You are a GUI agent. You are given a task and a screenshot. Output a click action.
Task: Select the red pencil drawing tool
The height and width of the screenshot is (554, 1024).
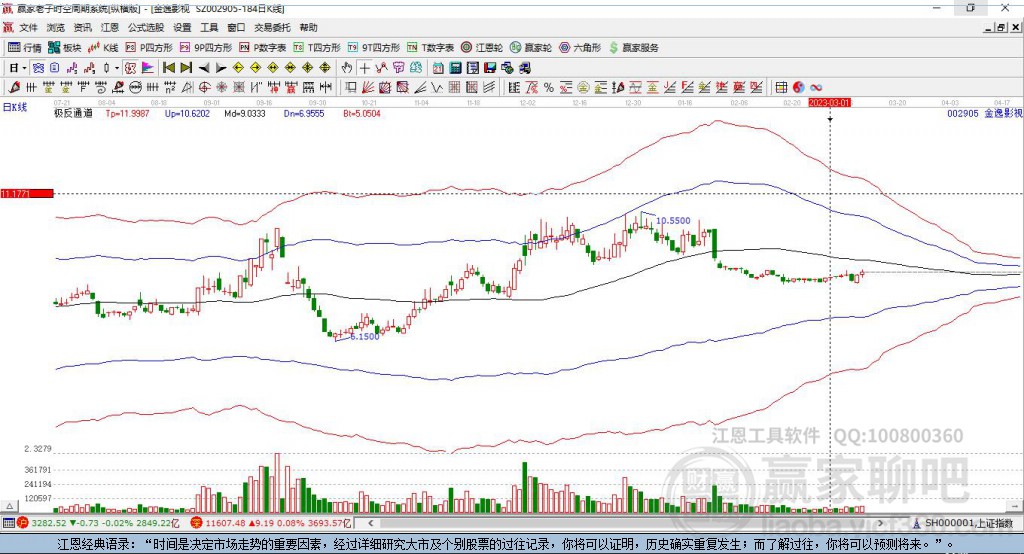(x=14, y=87)
